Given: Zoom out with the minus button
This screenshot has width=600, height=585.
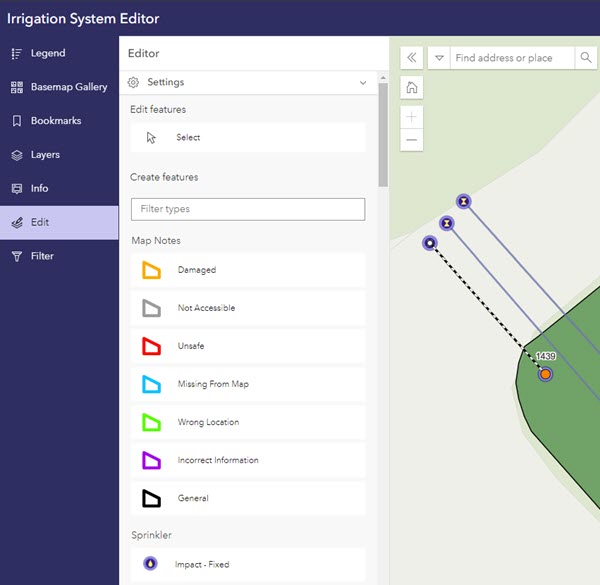Looking at the screenshot, I should coord(412,141).
